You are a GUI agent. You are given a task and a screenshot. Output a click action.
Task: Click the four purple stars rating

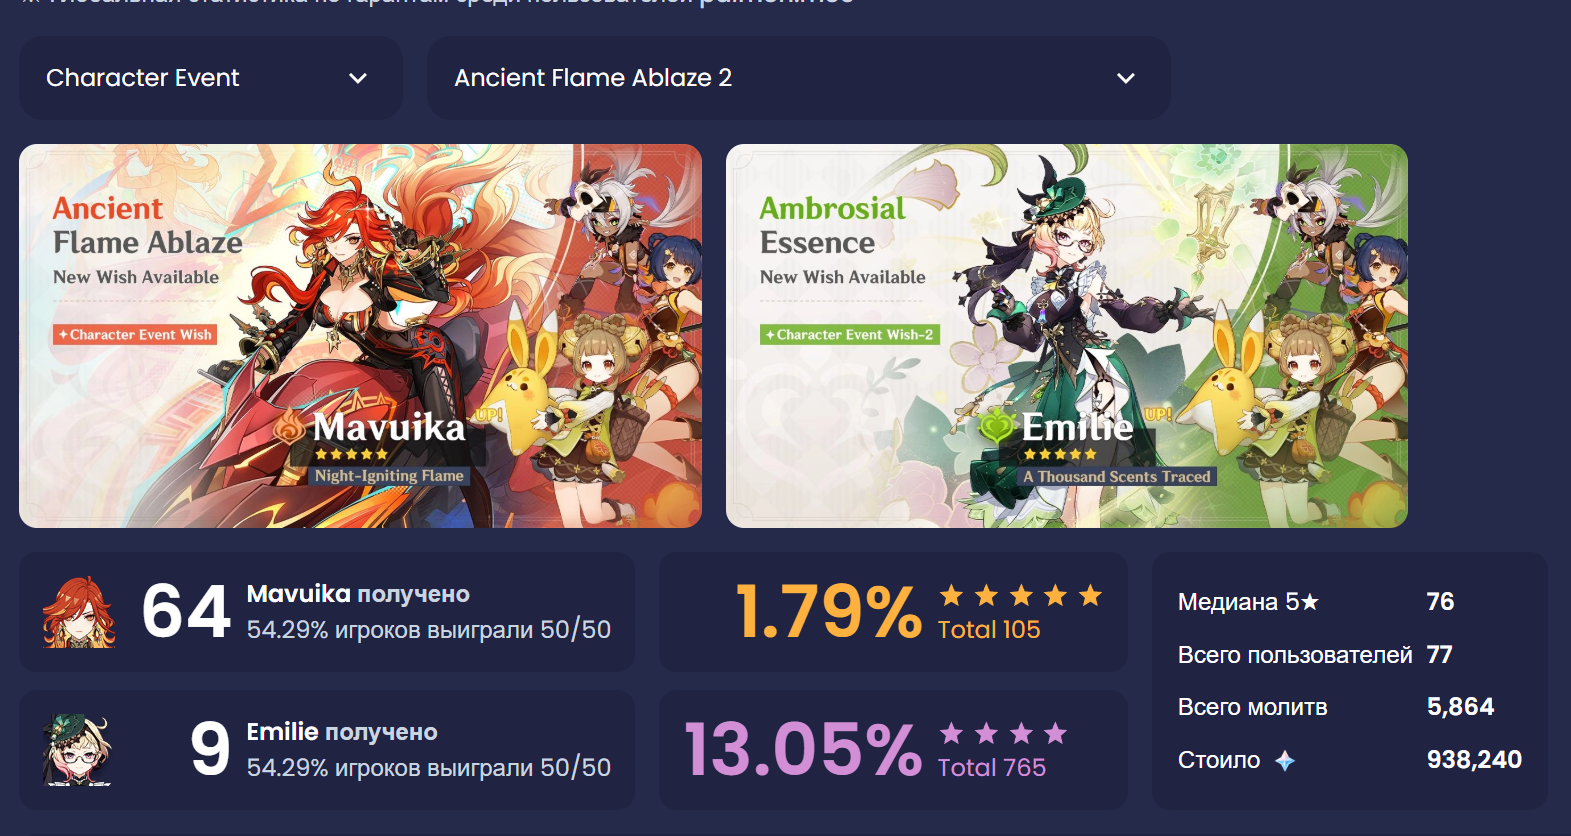(x=1003, y=734)
